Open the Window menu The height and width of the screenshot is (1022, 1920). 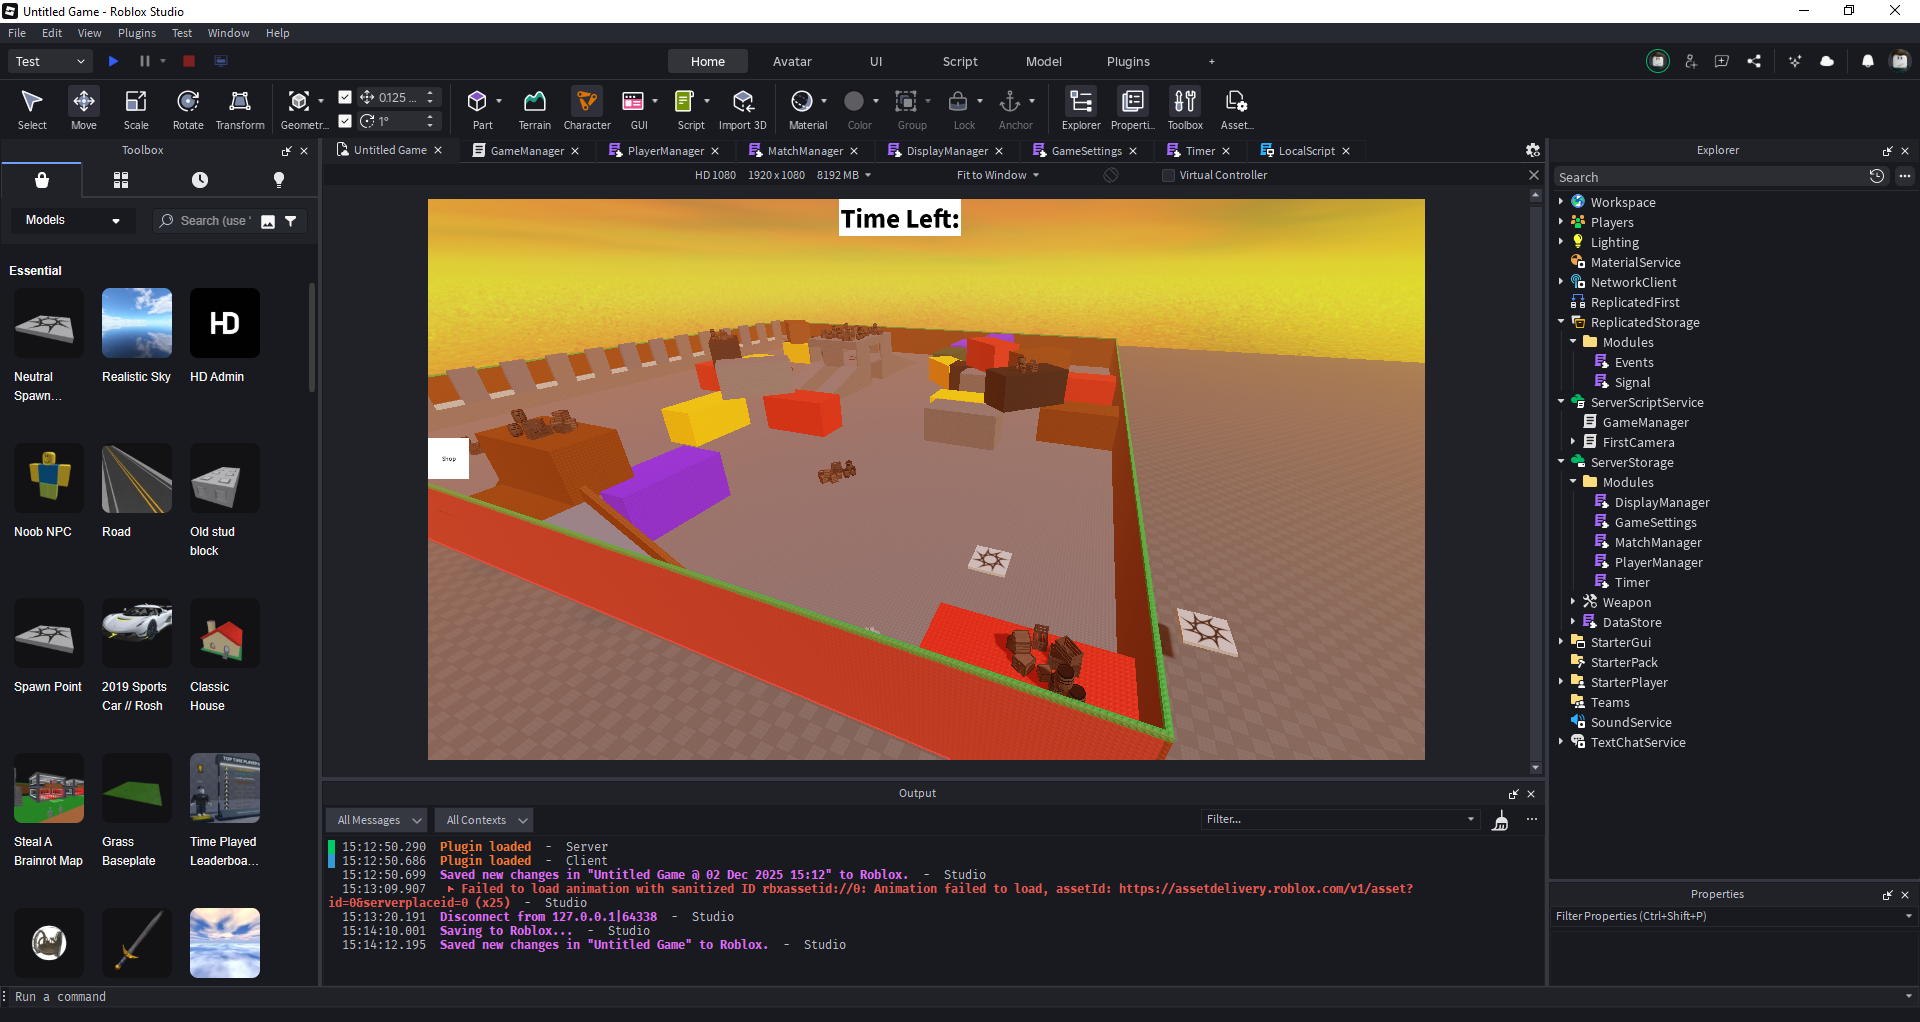click(228, 33)
